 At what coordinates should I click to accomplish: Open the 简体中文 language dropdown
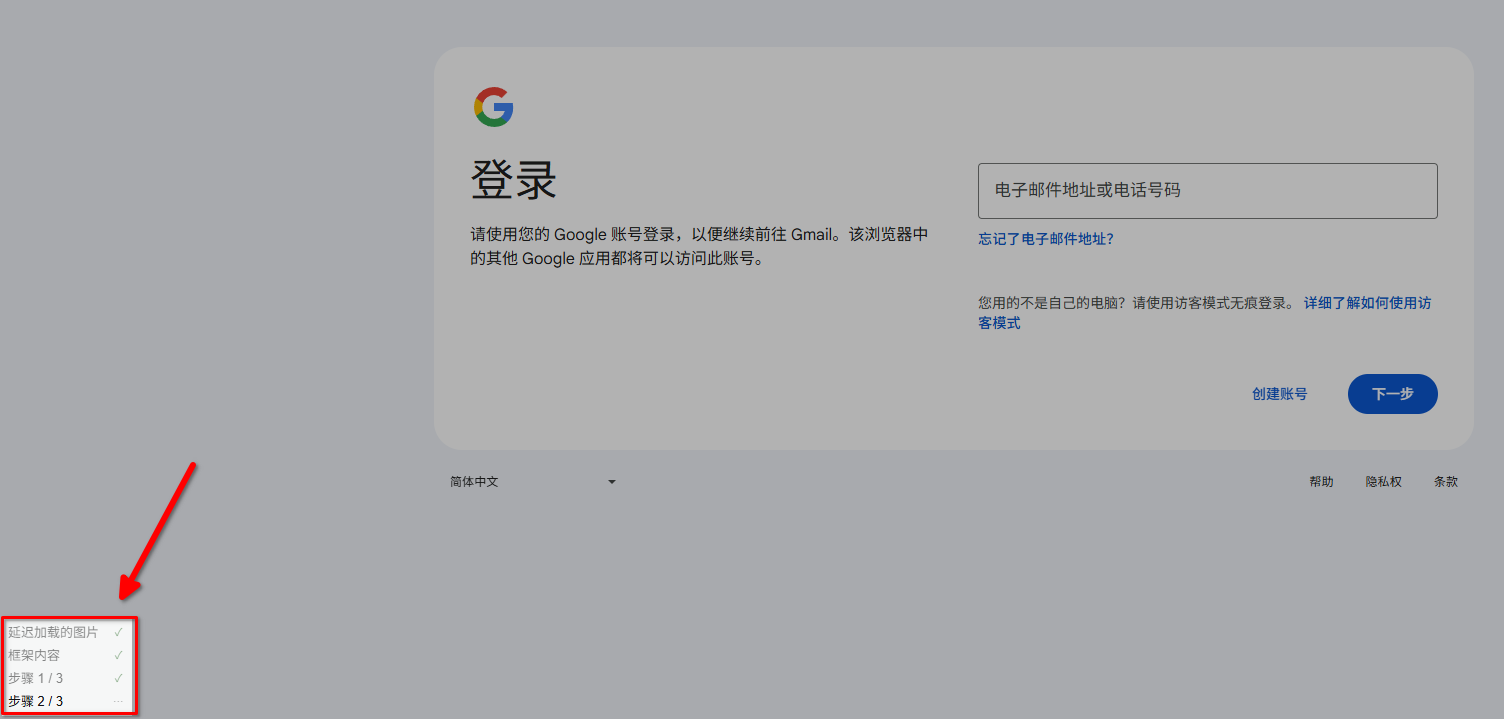click(x=533, y=482)
